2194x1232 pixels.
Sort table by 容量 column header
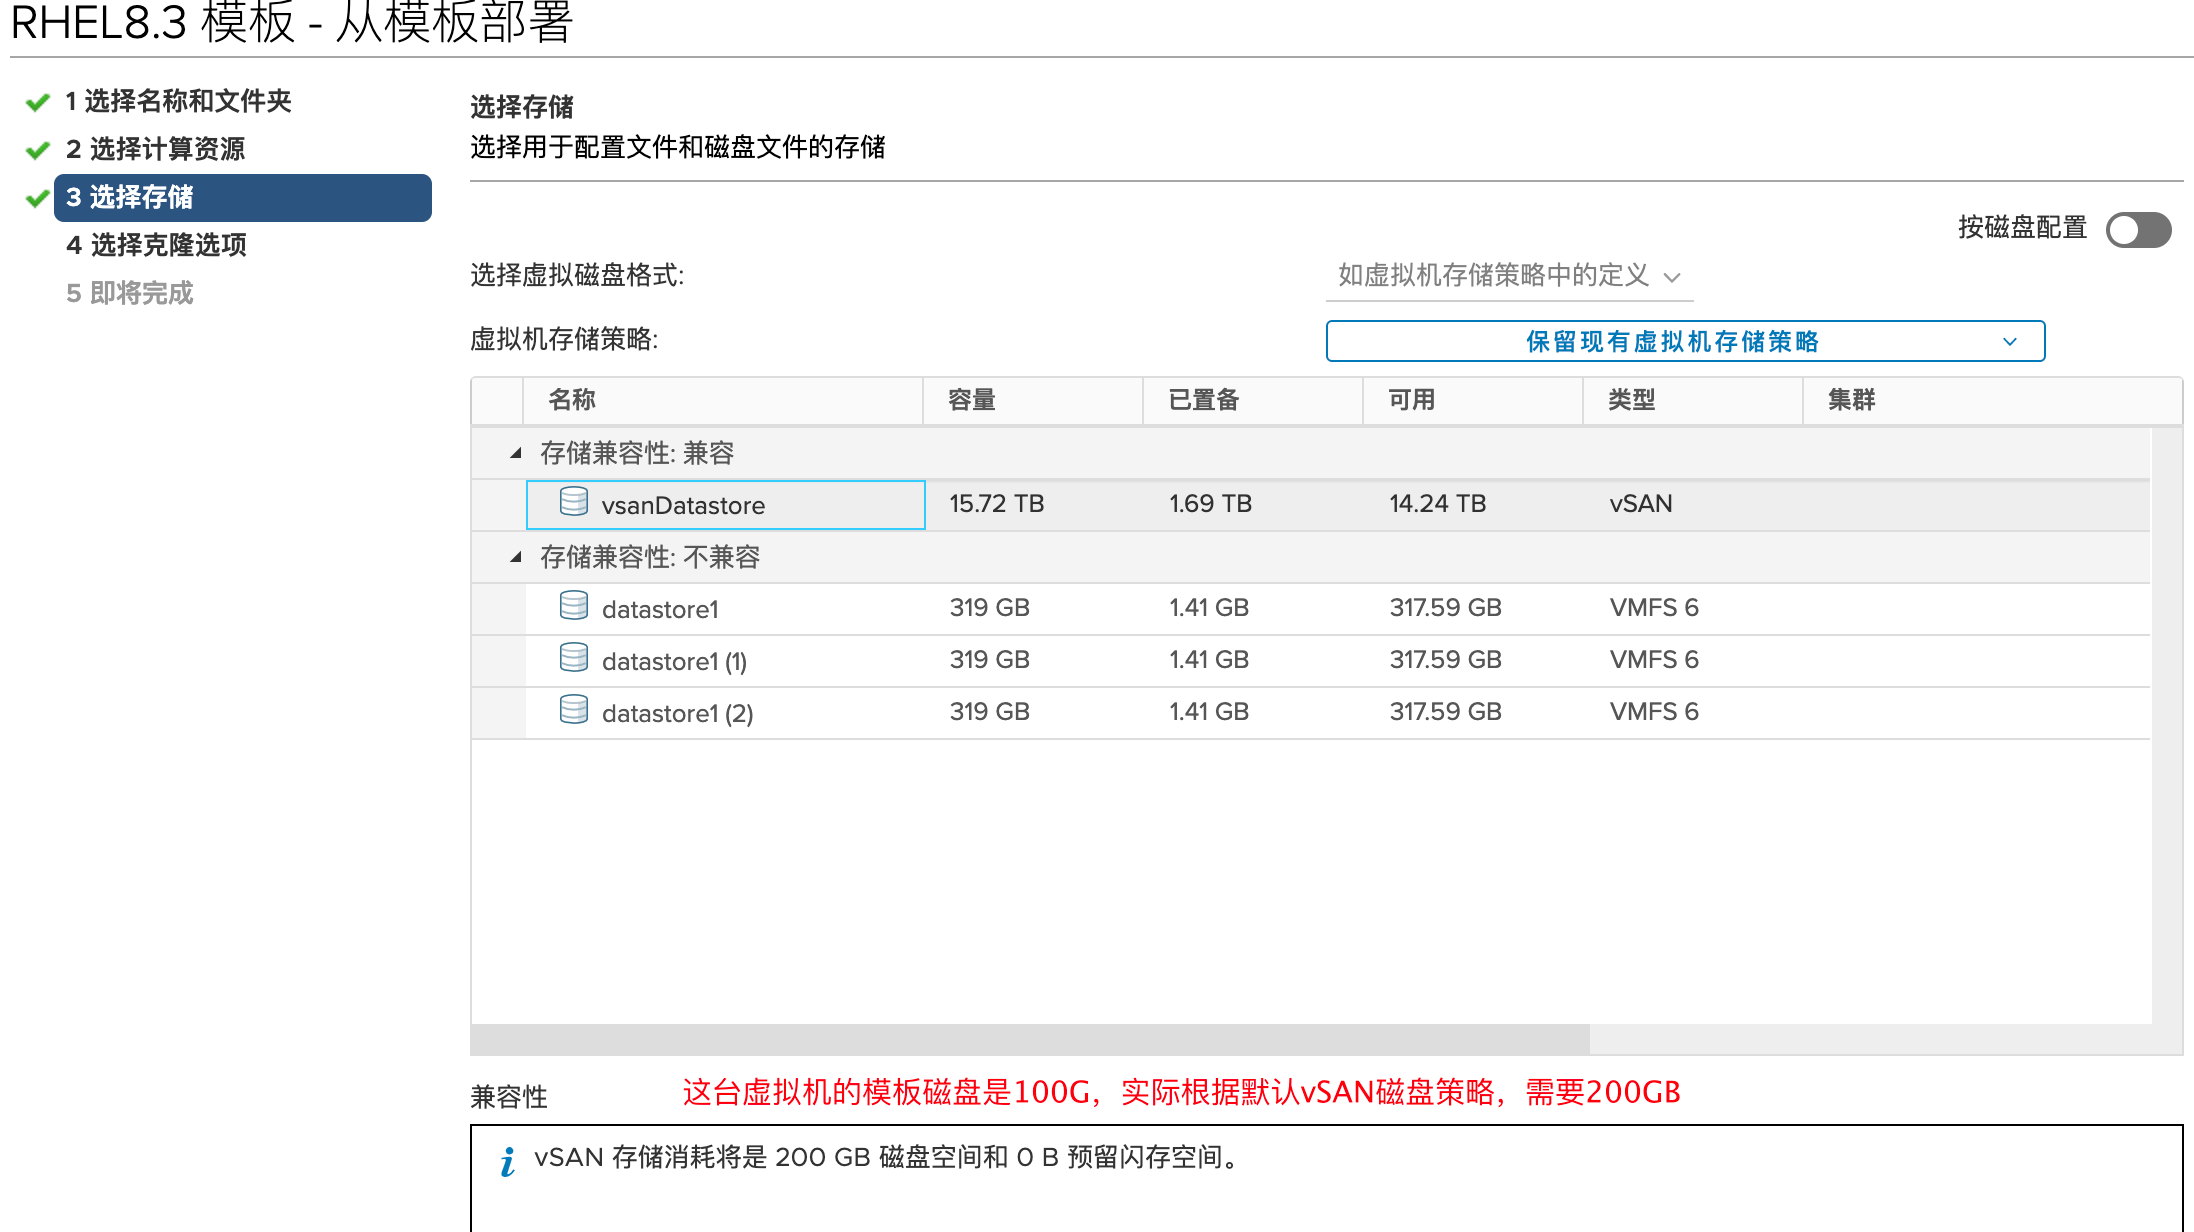point(972,400)
